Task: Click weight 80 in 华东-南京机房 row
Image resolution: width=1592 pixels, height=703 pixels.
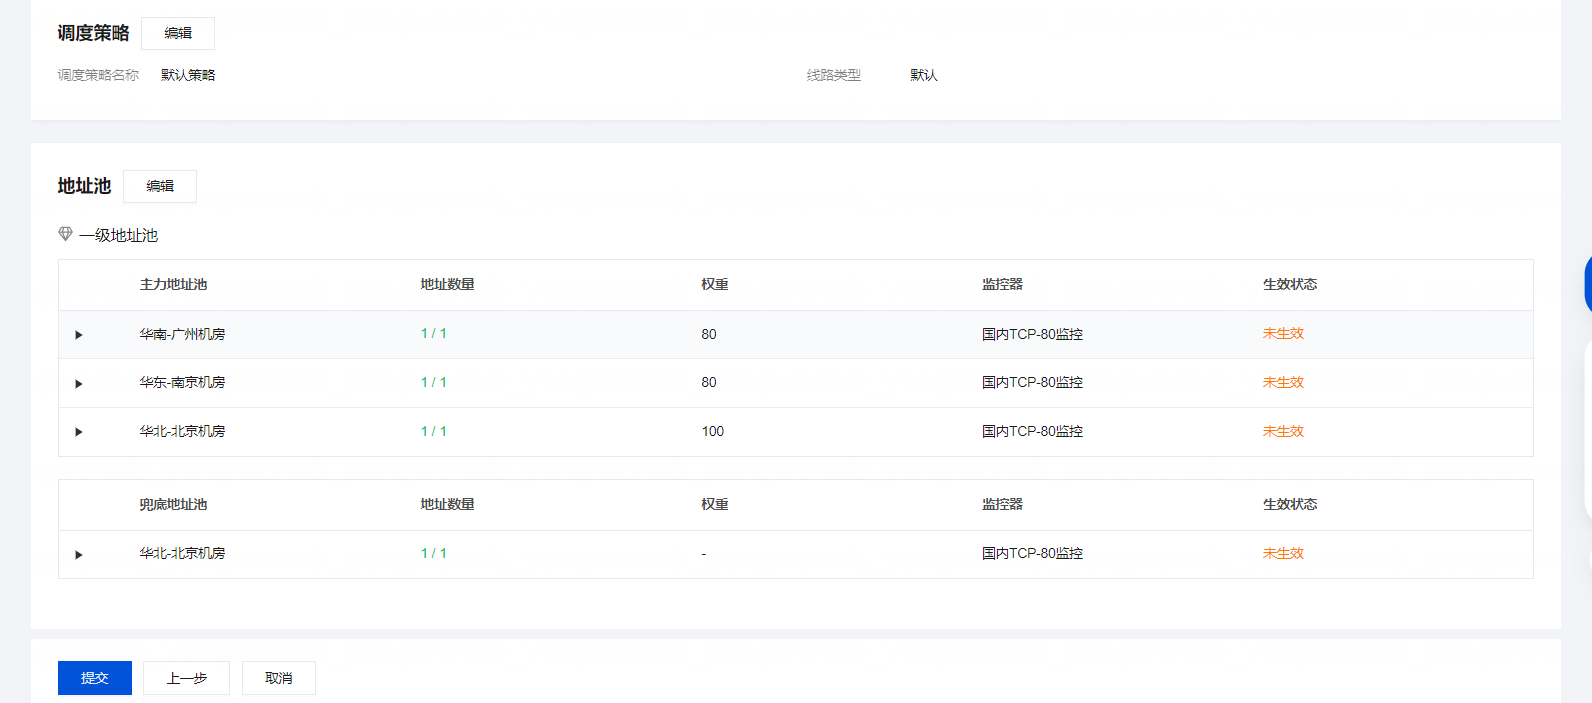Action: point(709,382)
